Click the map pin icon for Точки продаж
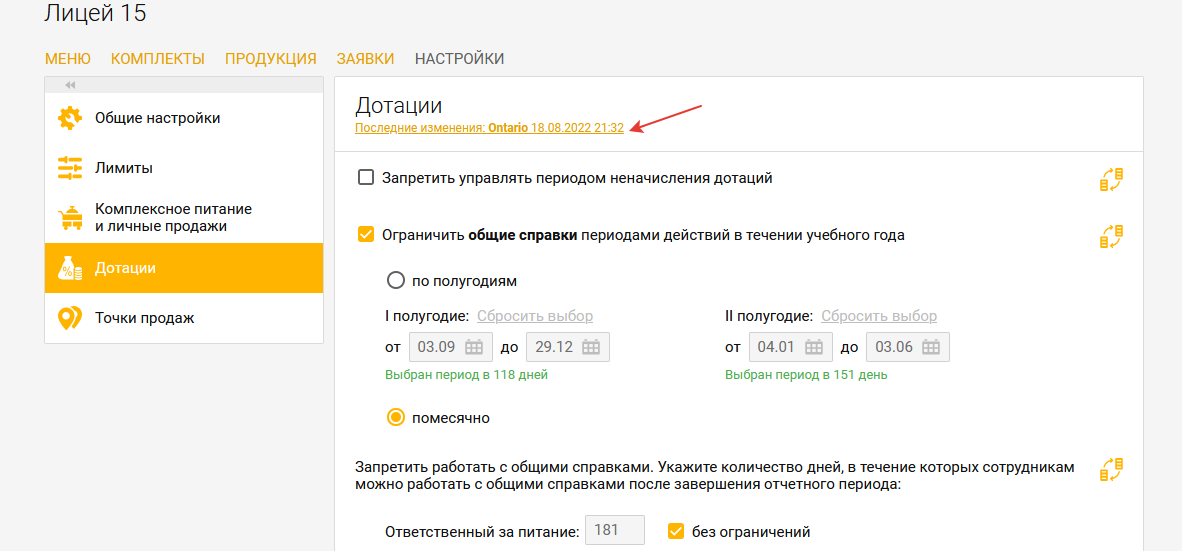 pyautogui.click(x=70, y=318)
